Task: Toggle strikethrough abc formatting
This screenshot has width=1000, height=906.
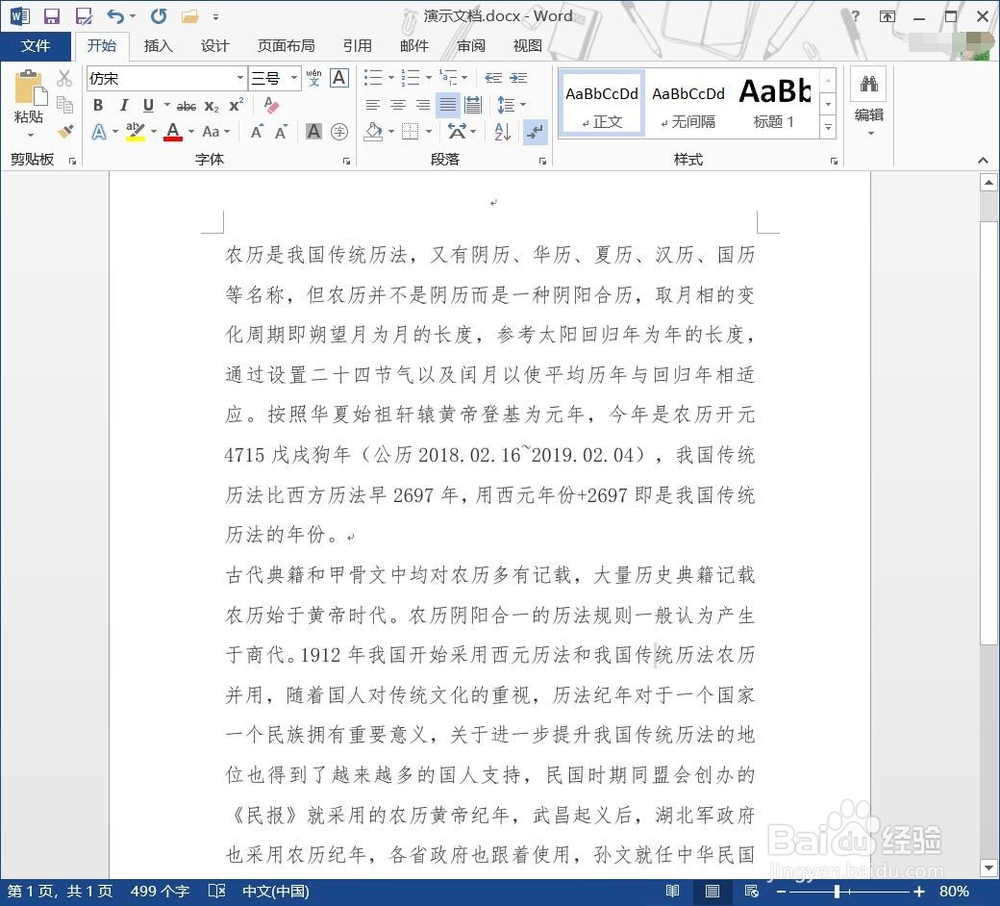Action: pos(186,106)
